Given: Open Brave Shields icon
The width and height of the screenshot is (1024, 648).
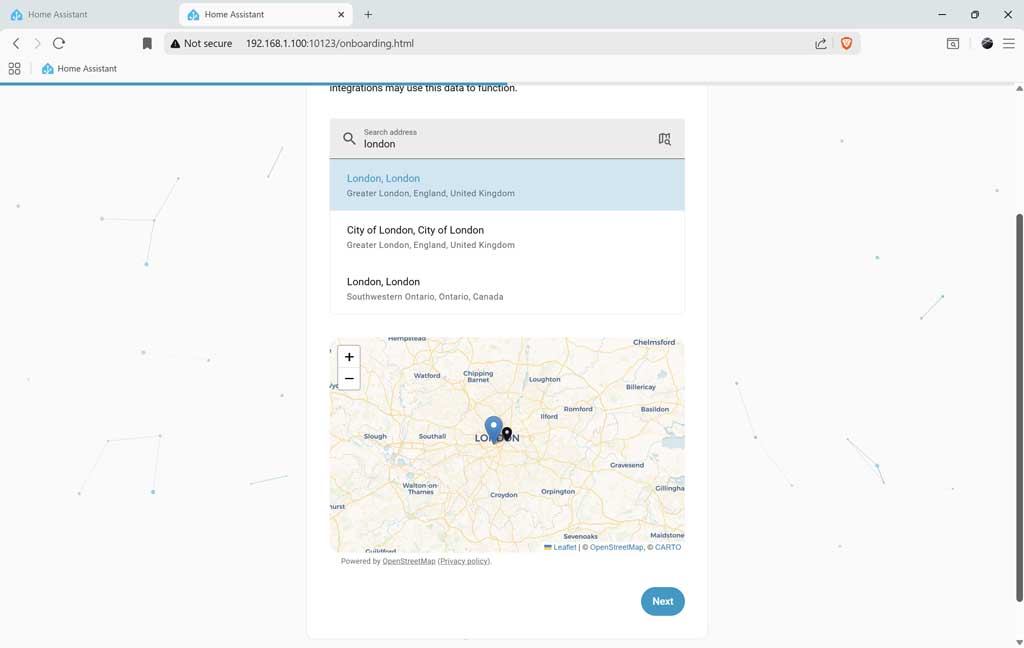Looking at the screenshot, I should (x=846, y=43).
